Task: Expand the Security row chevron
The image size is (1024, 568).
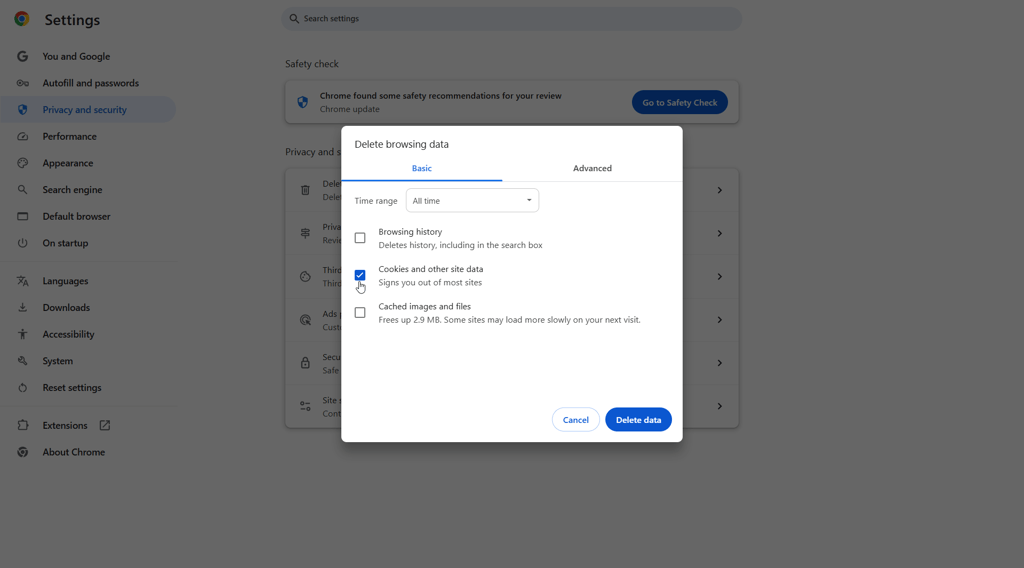Action: click(x=720, y=363)
